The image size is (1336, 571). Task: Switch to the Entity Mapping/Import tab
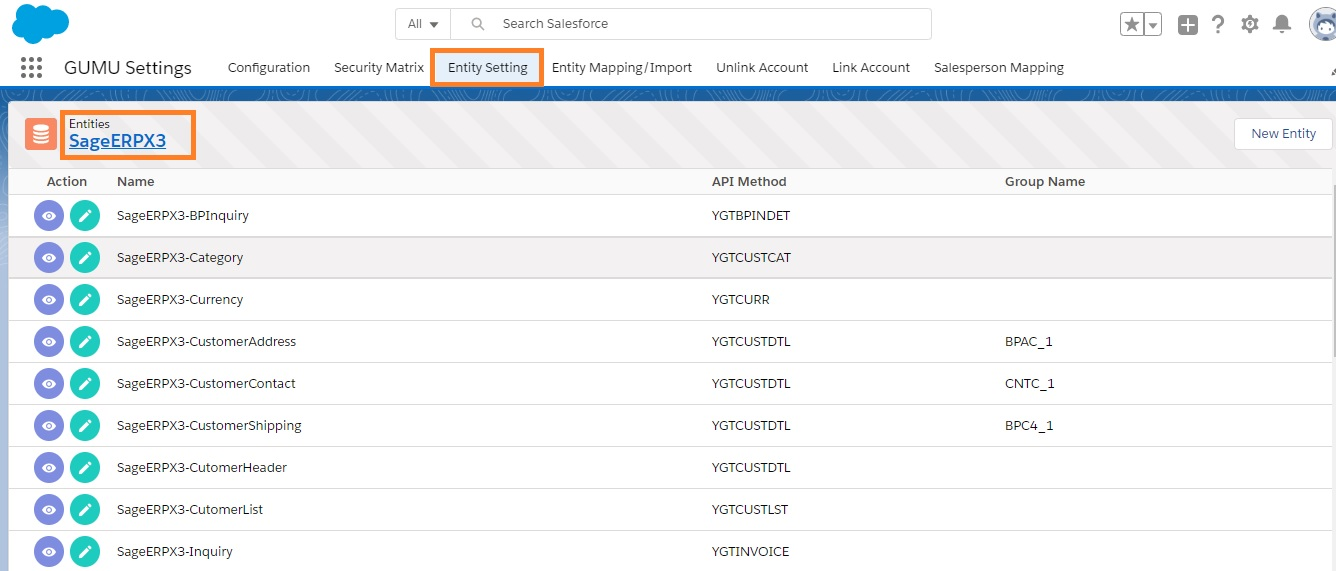coord(622,67)
